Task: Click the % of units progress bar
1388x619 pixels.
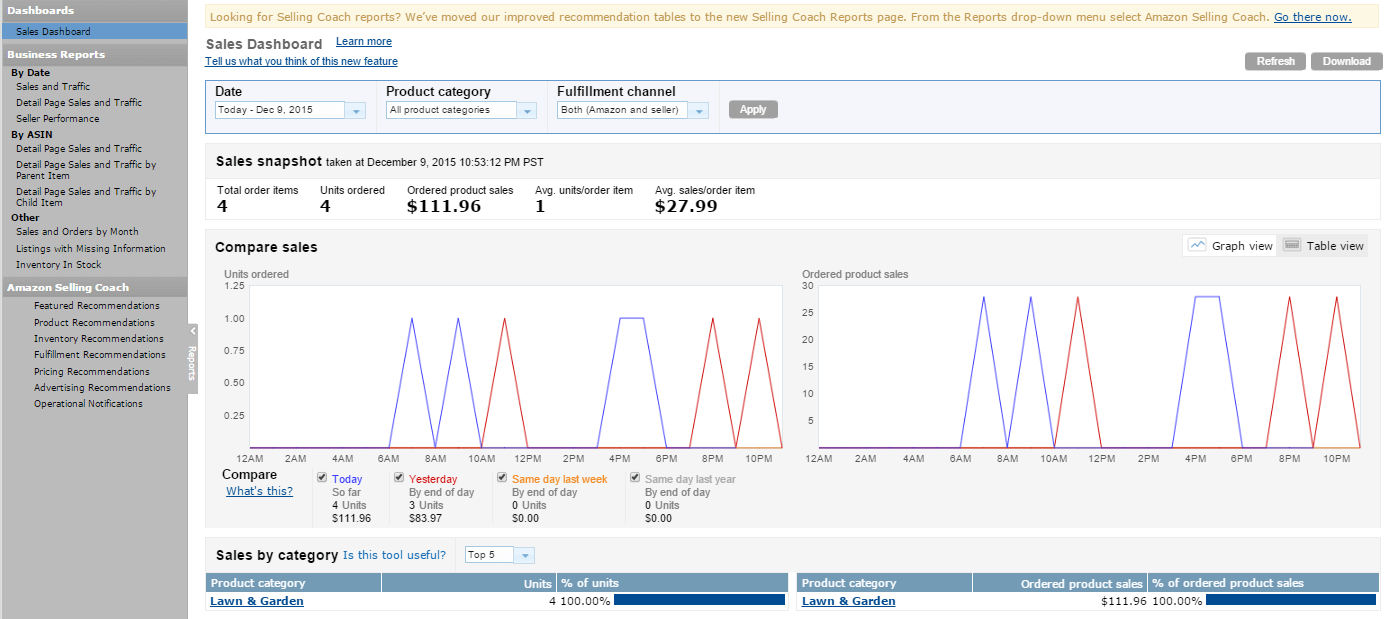Action: (x=699, y=600)
